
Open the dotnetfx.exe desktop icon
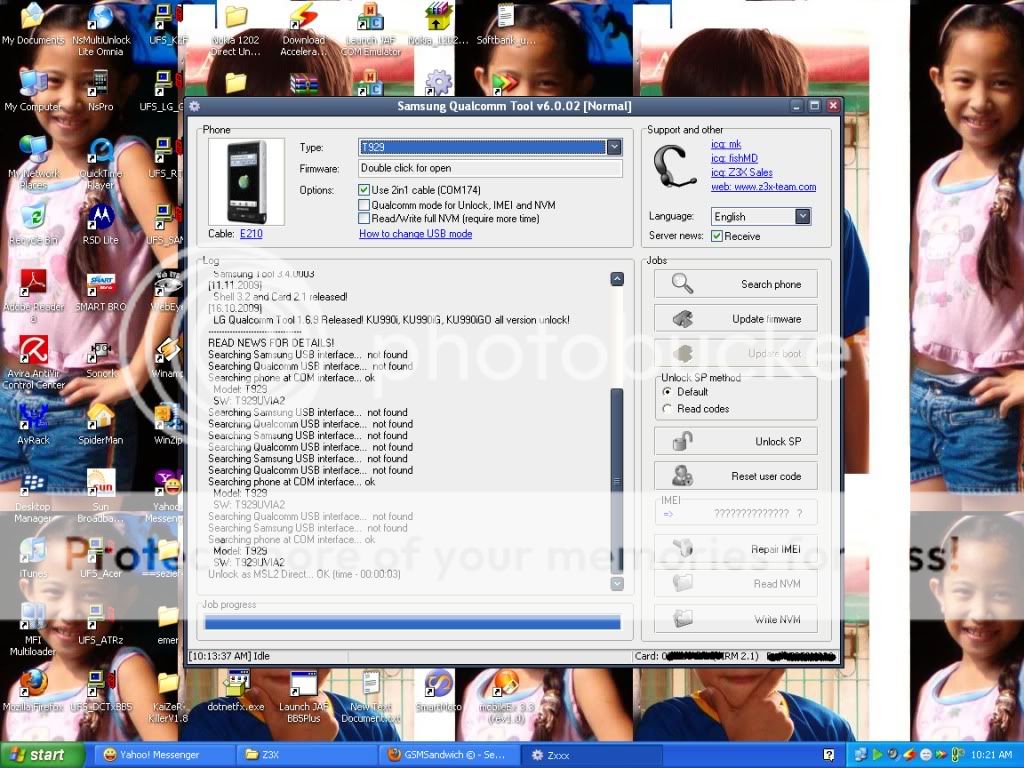236,692
